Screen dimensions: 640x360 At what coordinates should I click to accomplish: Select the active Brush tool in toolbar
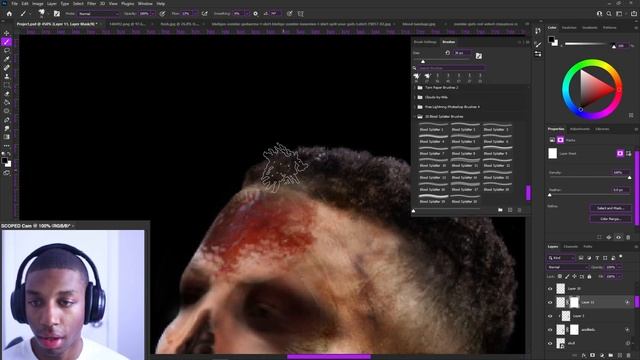click(x=7, y=42)
